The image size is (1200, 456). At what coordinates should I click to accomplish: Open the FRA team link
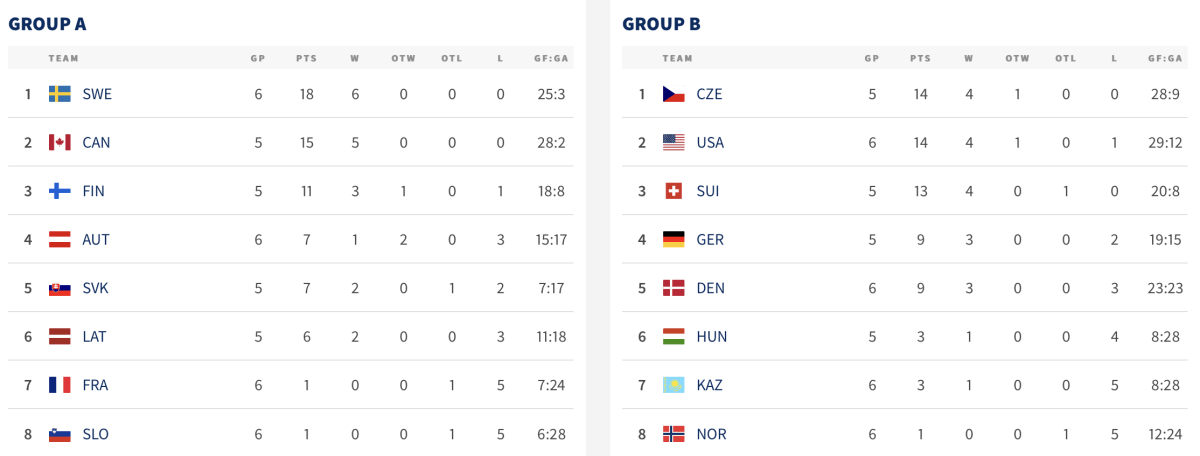[x=96, y=385]
